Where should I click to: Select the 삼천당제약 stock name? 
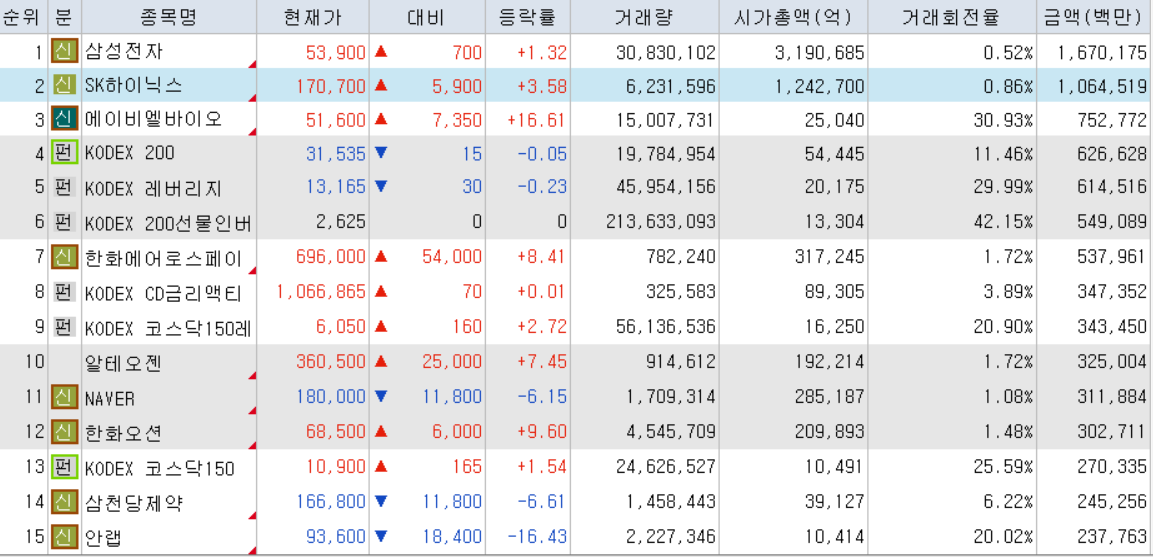[134, 503]
